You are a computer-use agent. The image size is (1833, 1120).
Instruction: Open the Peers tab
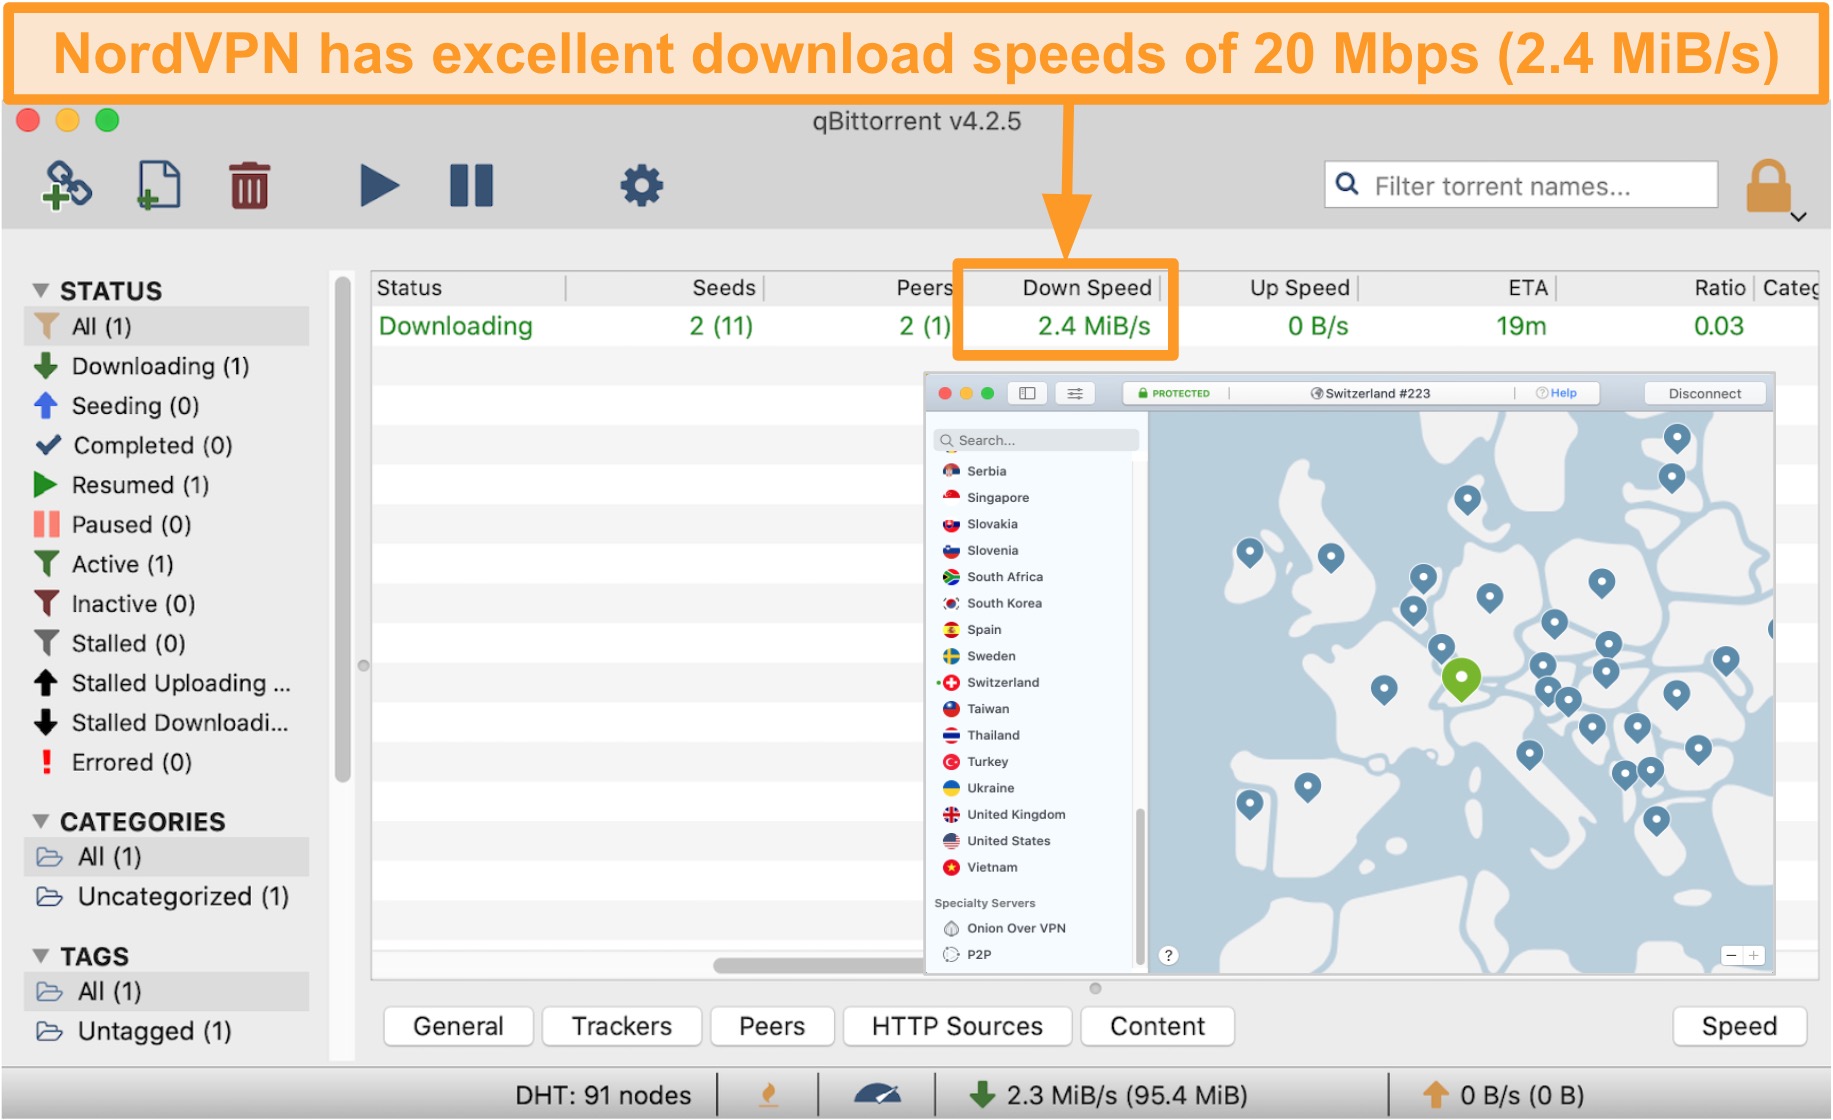(x=772, y=1027)
